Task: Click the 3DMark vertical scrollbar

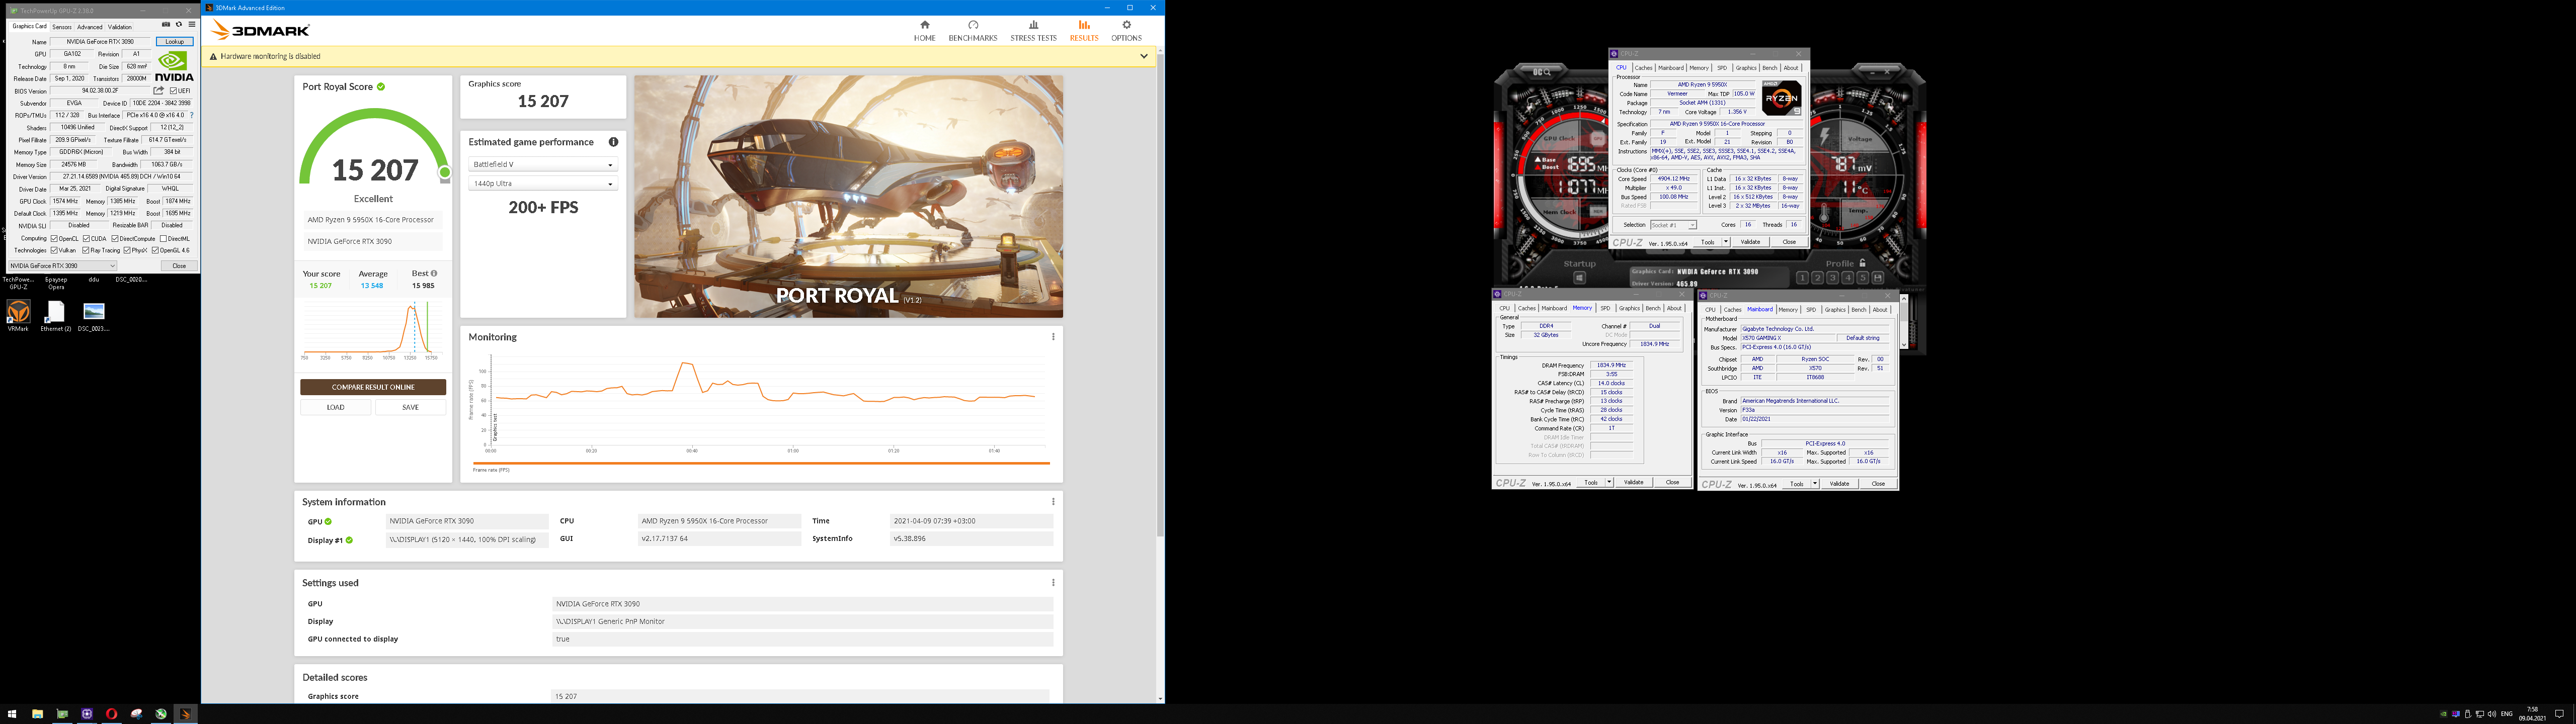Action: point(1160,296)
